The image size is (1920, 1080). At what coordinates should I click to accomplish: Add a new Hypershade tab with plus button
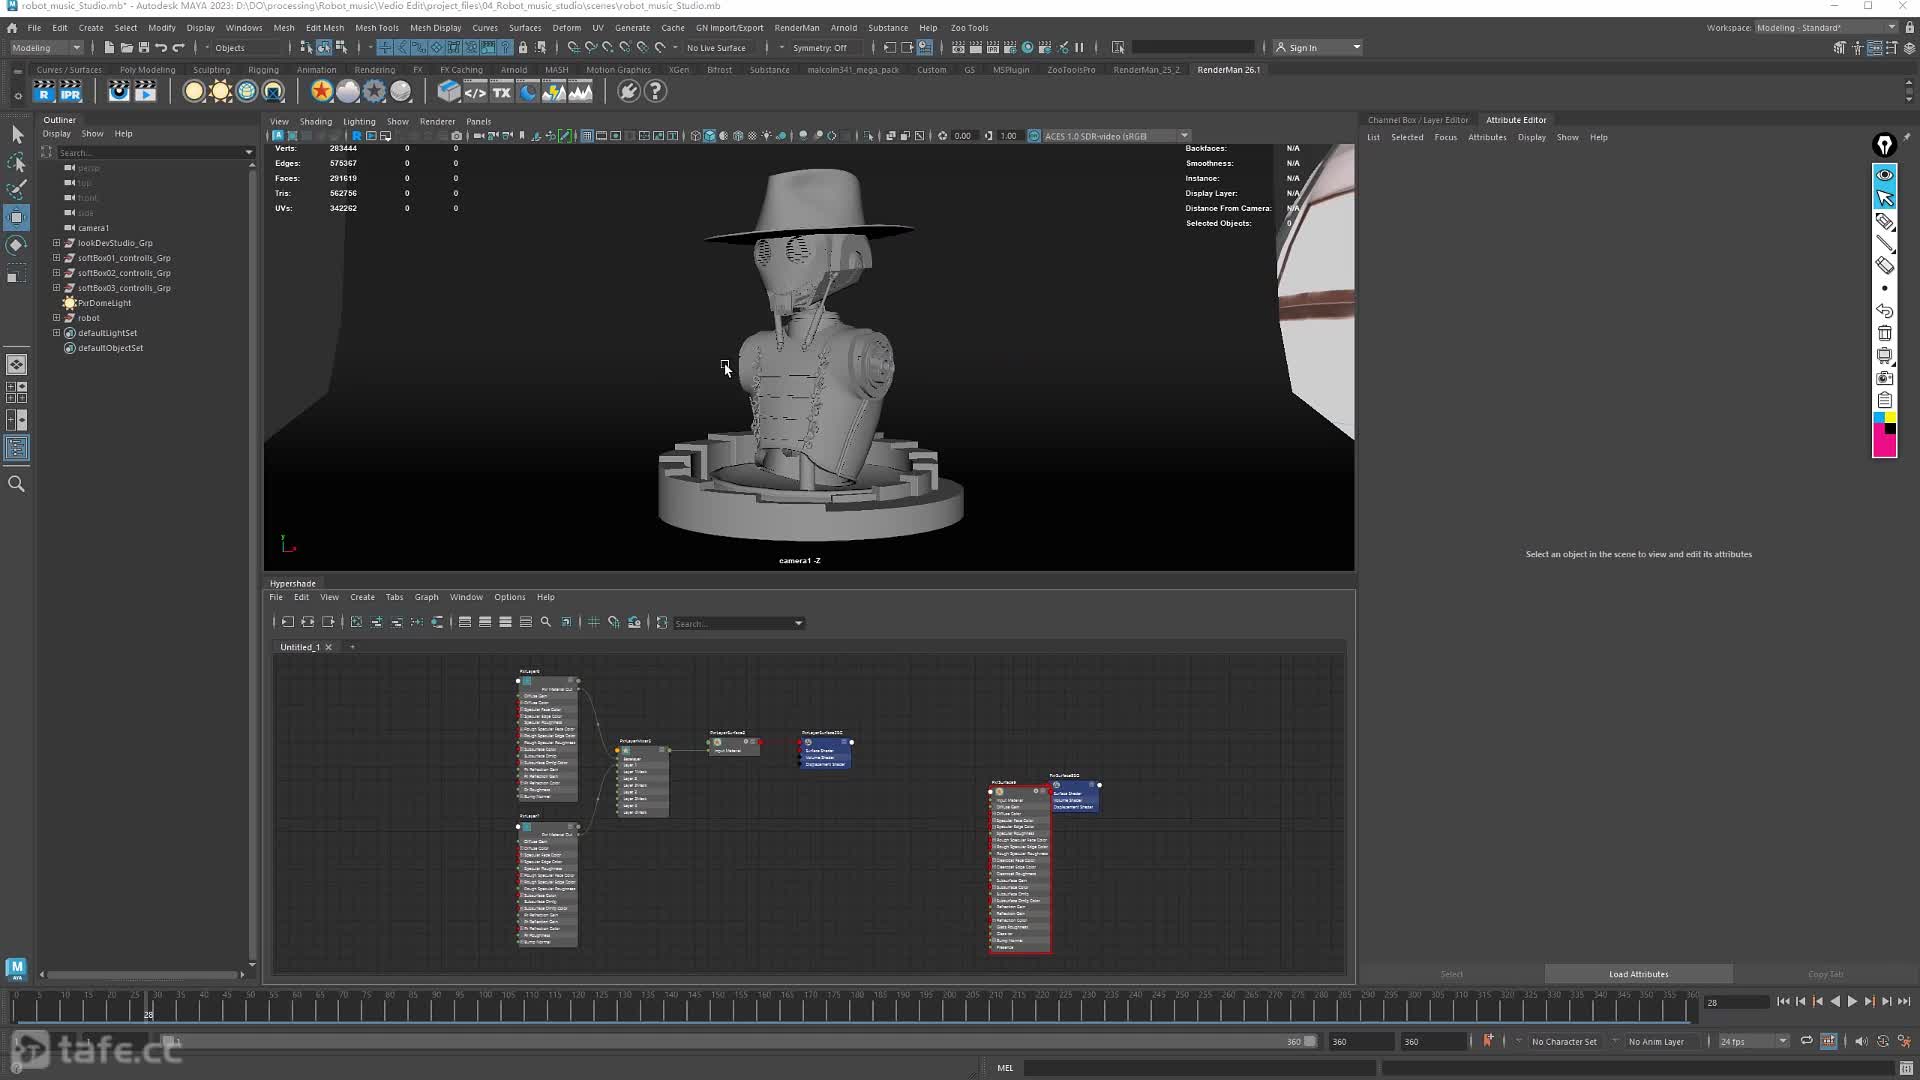coord(352,647)
